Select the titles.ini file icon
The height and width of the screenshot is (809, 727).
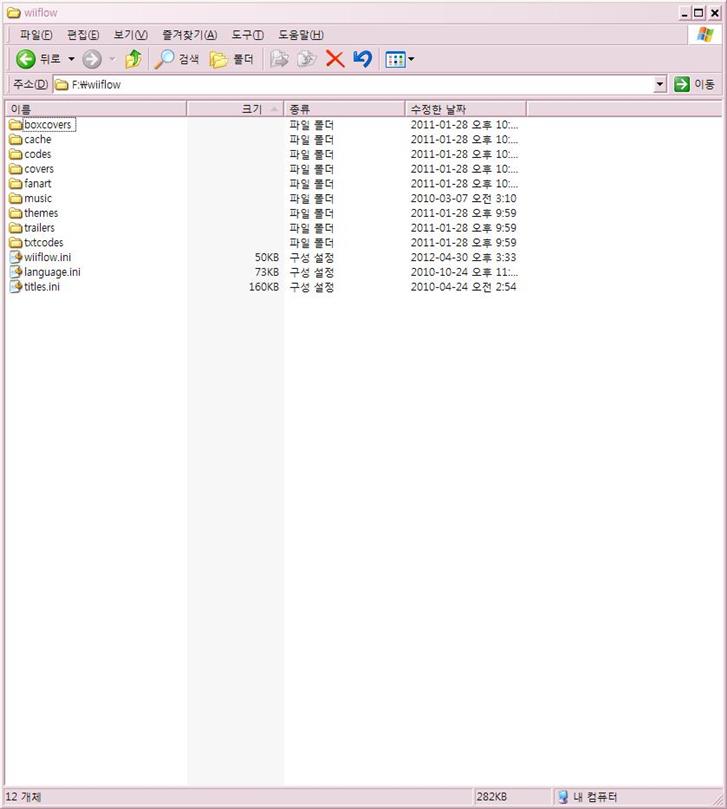pyautogui.click(x=16, y=286)
